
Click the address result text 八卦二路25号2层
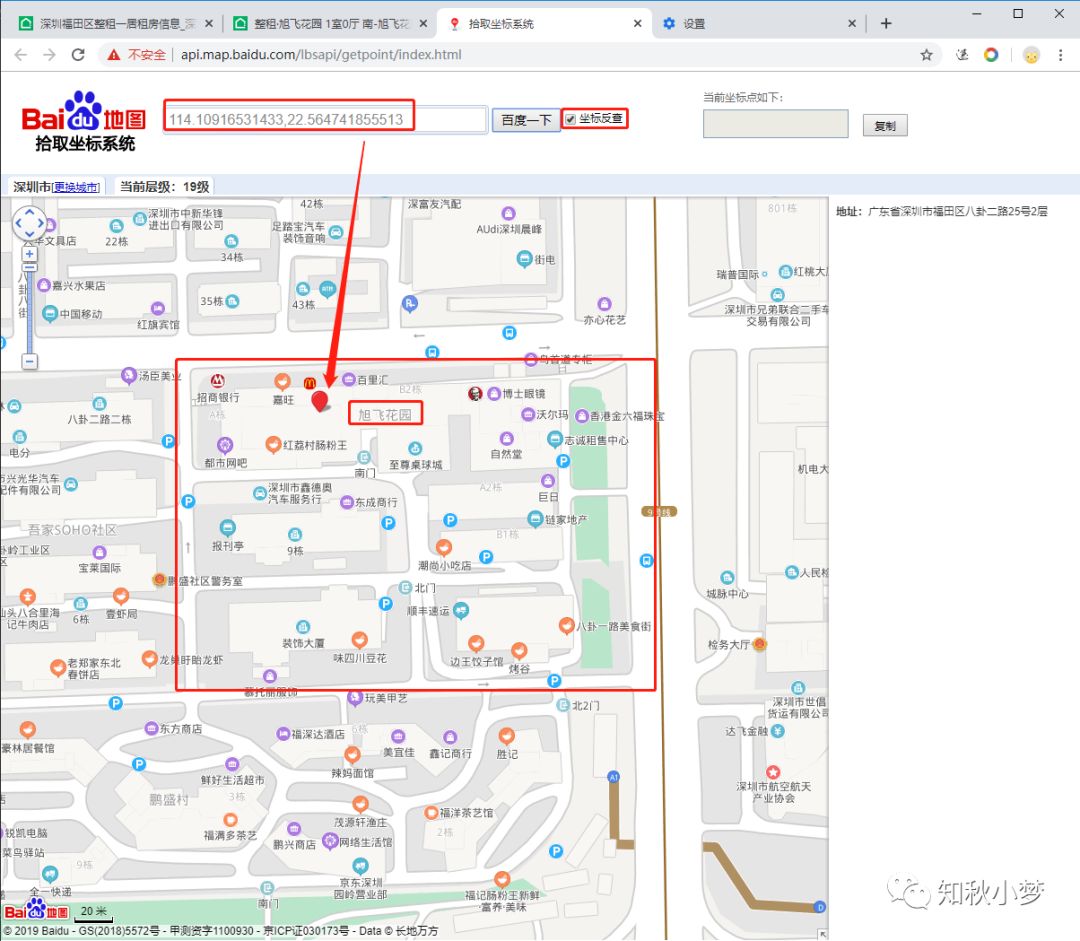[x=994, y=211]
